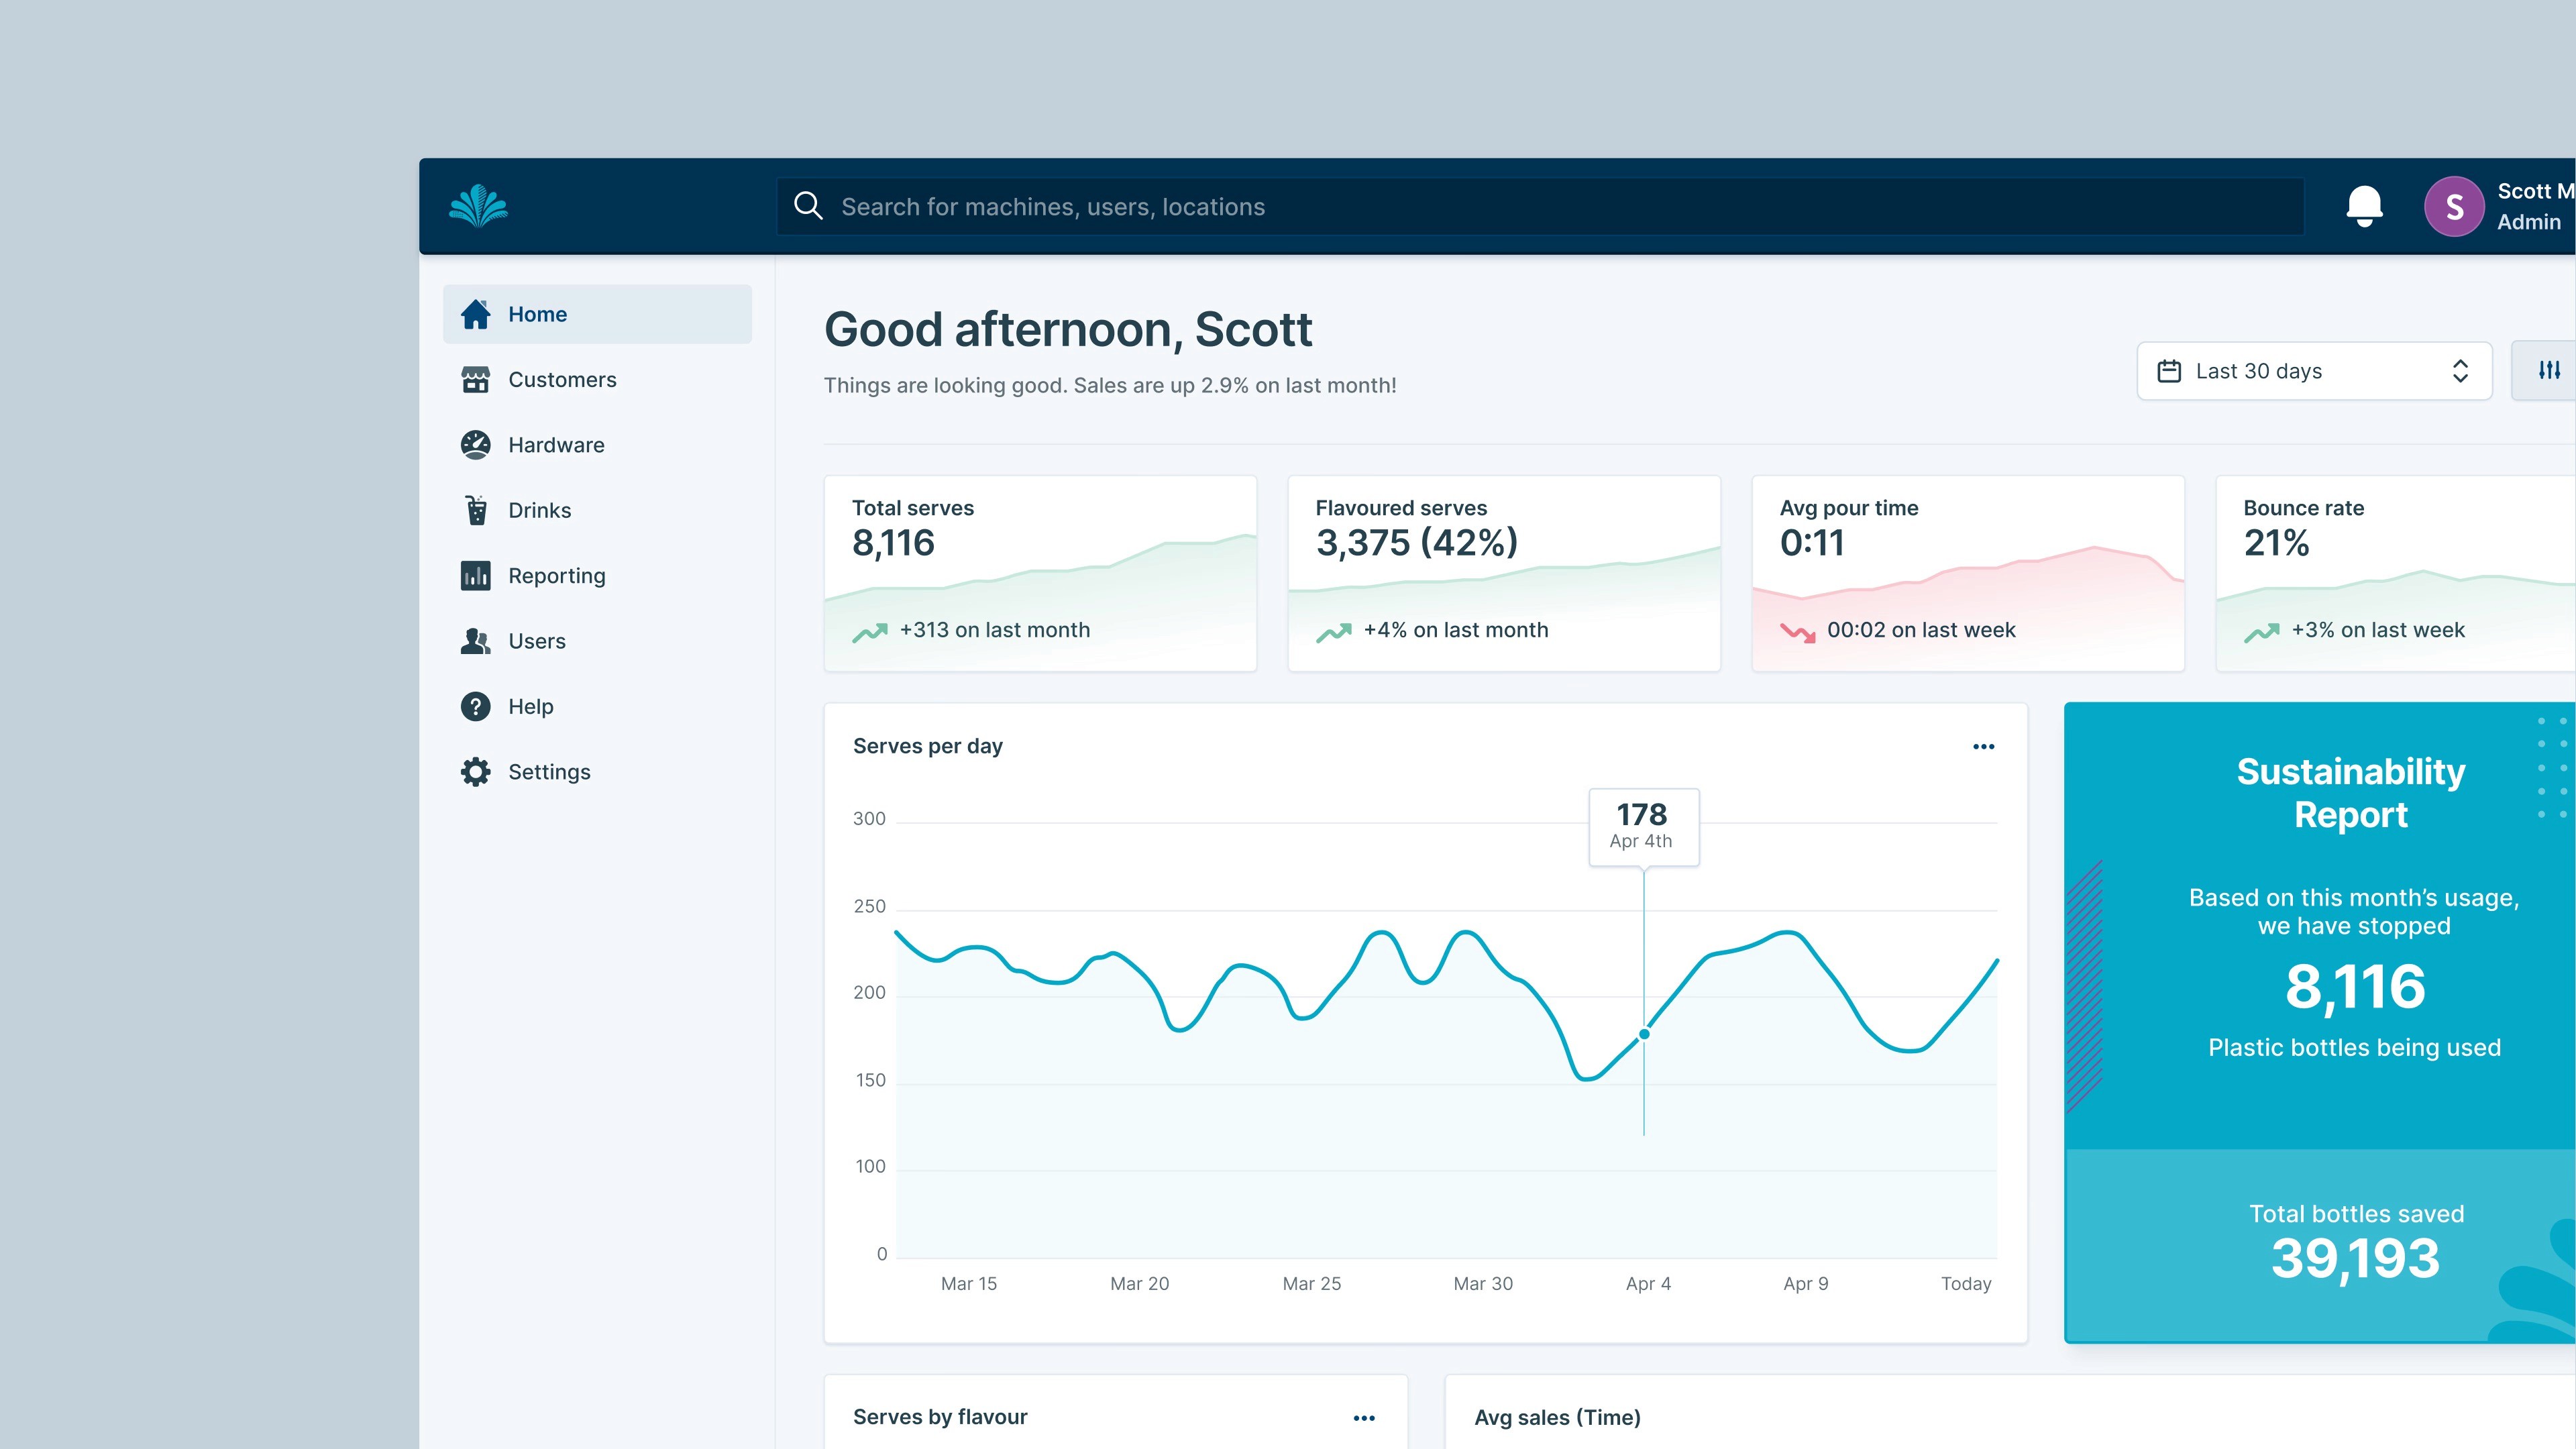The image size is (2576, 1449).
Task: Open Serves per day options menu
Action: (1983, 747)
